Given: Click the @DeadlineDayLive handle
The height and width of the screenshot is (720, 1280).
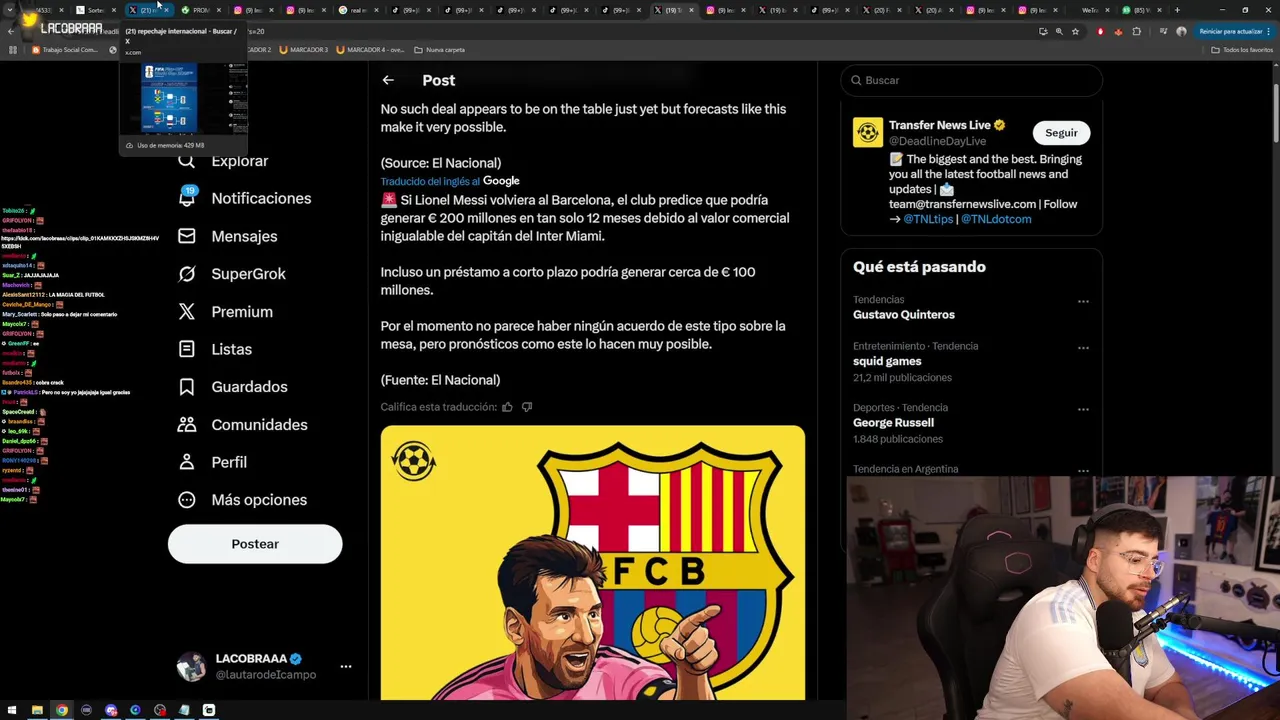Looking at the screenshot, I should point(937,141).
